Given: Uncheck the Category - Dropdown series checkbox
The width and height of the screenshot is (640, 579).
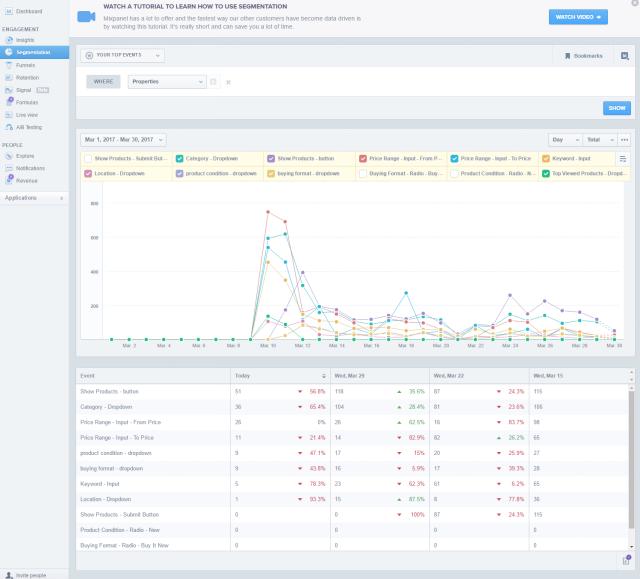Looking at the screenshot, I should [179, 159].
